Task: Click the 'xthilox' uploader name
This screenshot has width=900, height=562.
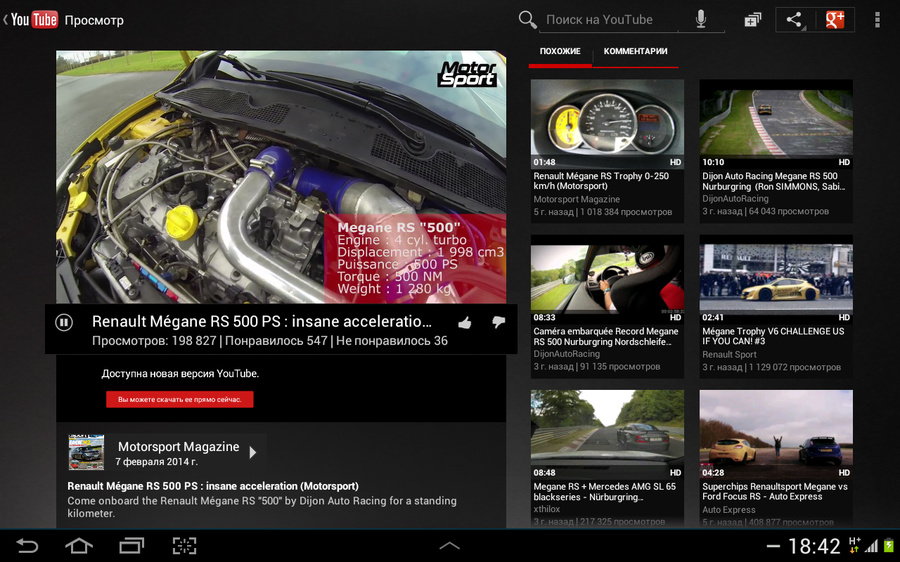Action: [546, 509]
